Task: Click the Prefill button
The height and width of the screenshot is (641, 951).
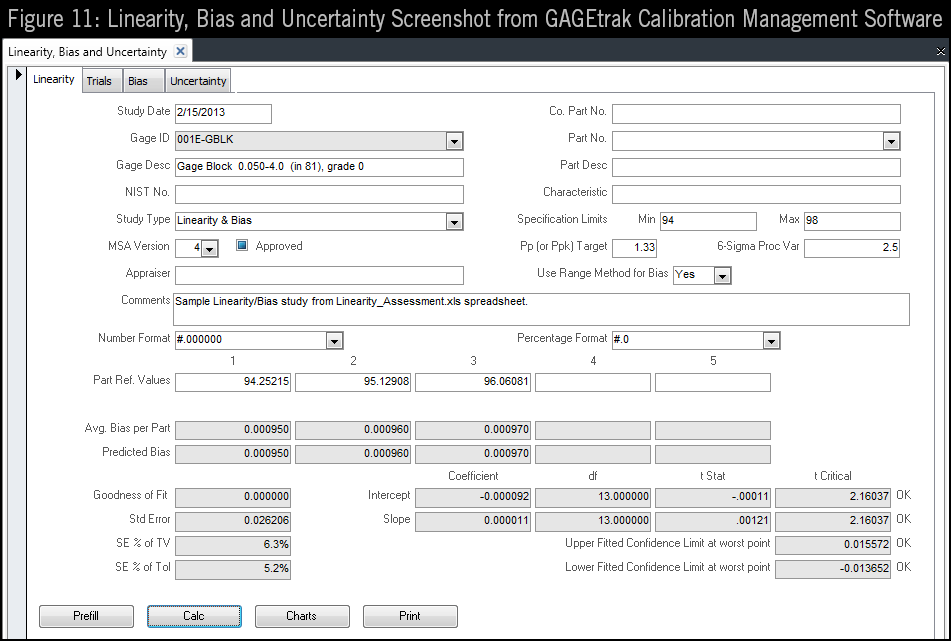Action: [86, 616]
